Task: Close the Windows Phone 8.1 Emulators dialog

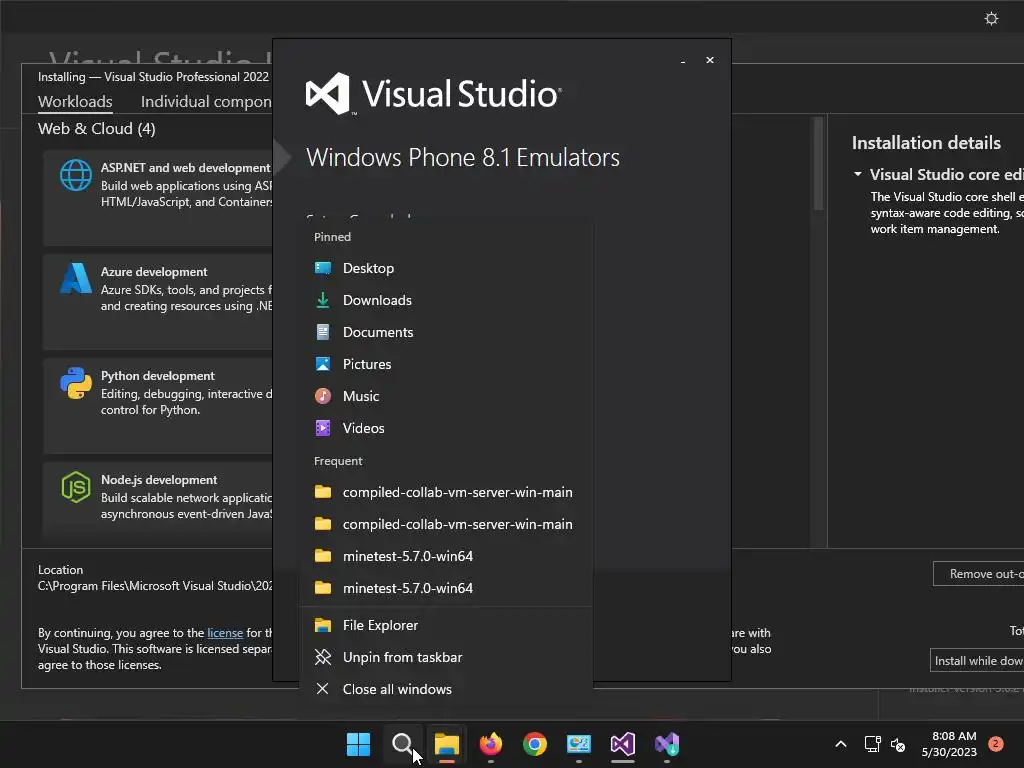Action: tap(710, 60)
